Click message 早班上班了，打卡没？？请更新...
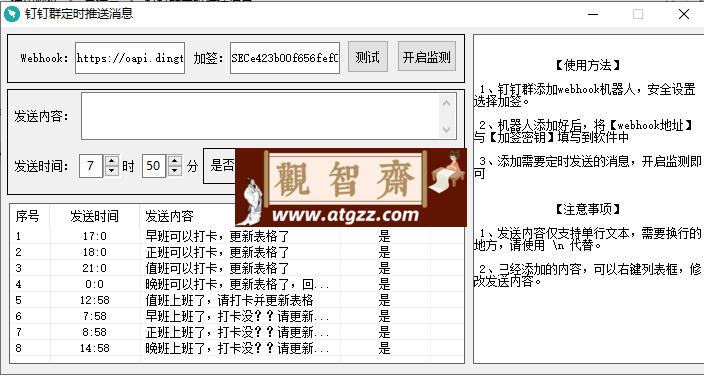This screenshot has width=704, height=375. click(237, 316)
